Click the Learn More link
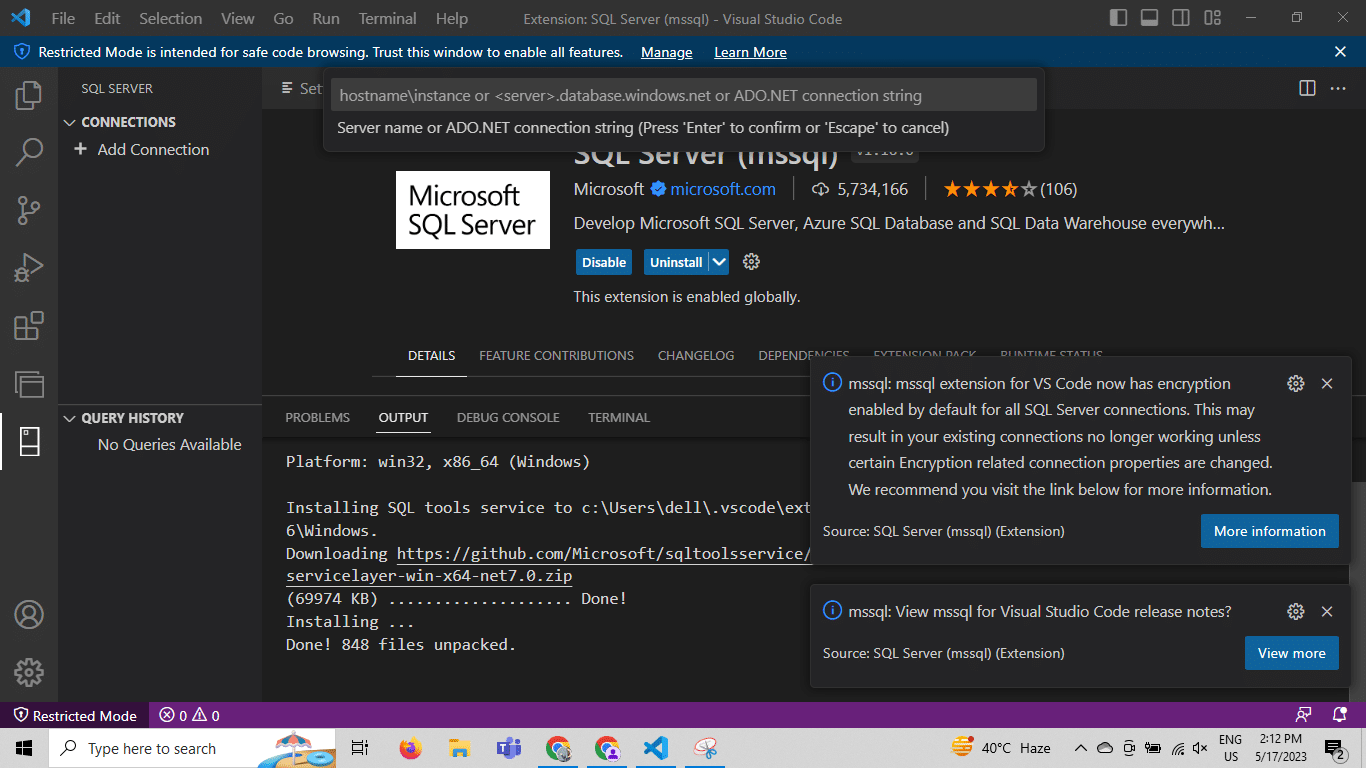 (750, 52)
